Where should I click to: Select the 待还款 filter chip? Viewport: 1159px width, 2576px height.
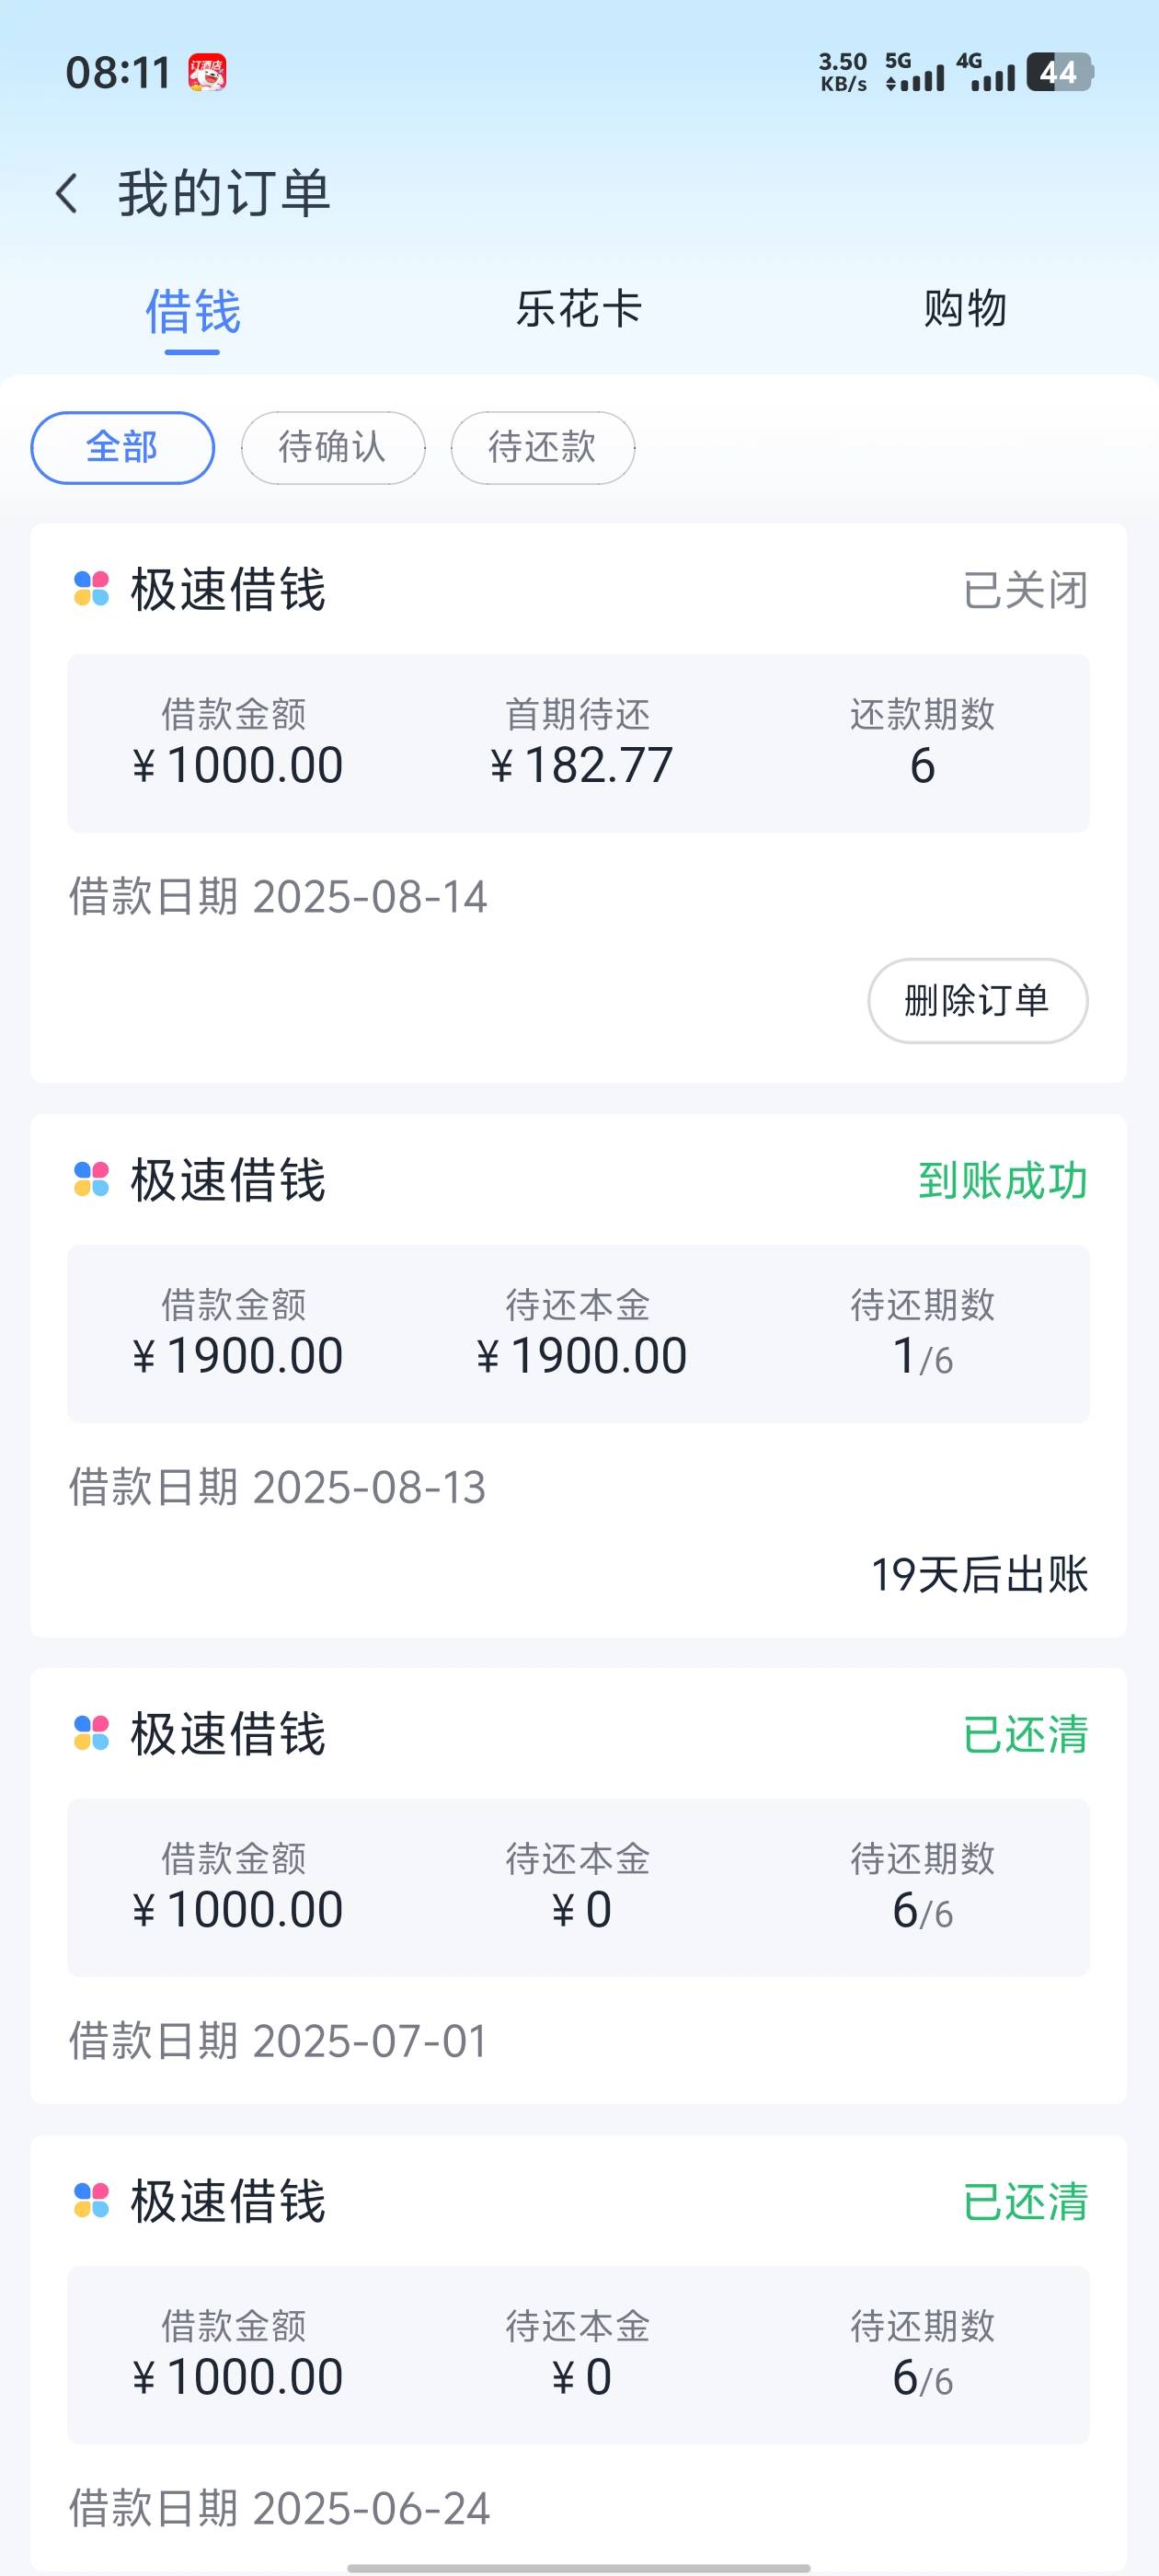(543, 447)
